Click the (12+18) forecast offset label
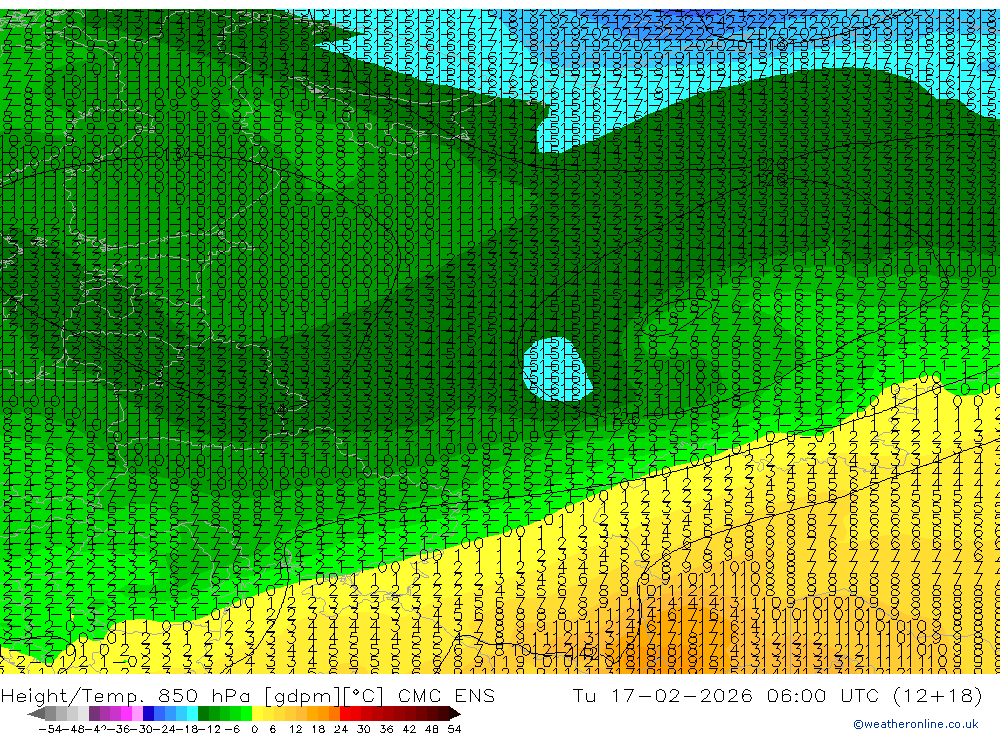Image resolution: width=1000 pixels, height=733 pixels. (x=938, y=695)
